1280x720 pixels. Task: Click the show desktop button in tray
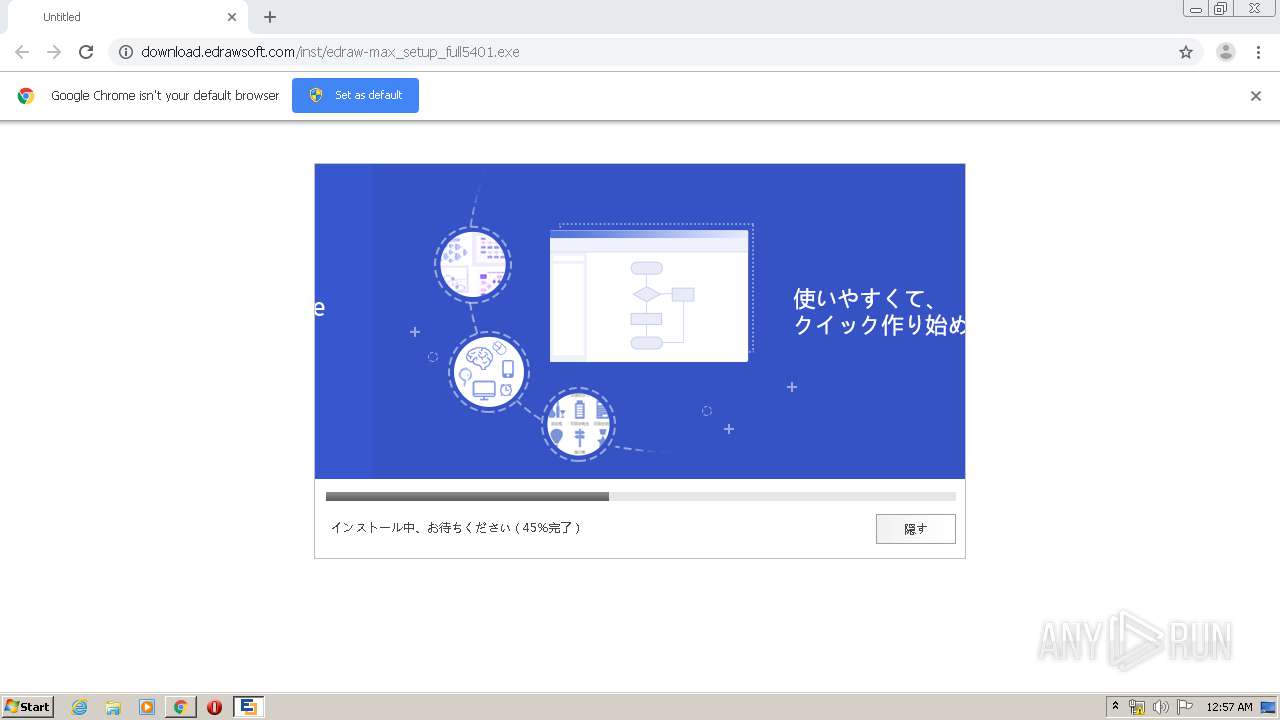1269,707
